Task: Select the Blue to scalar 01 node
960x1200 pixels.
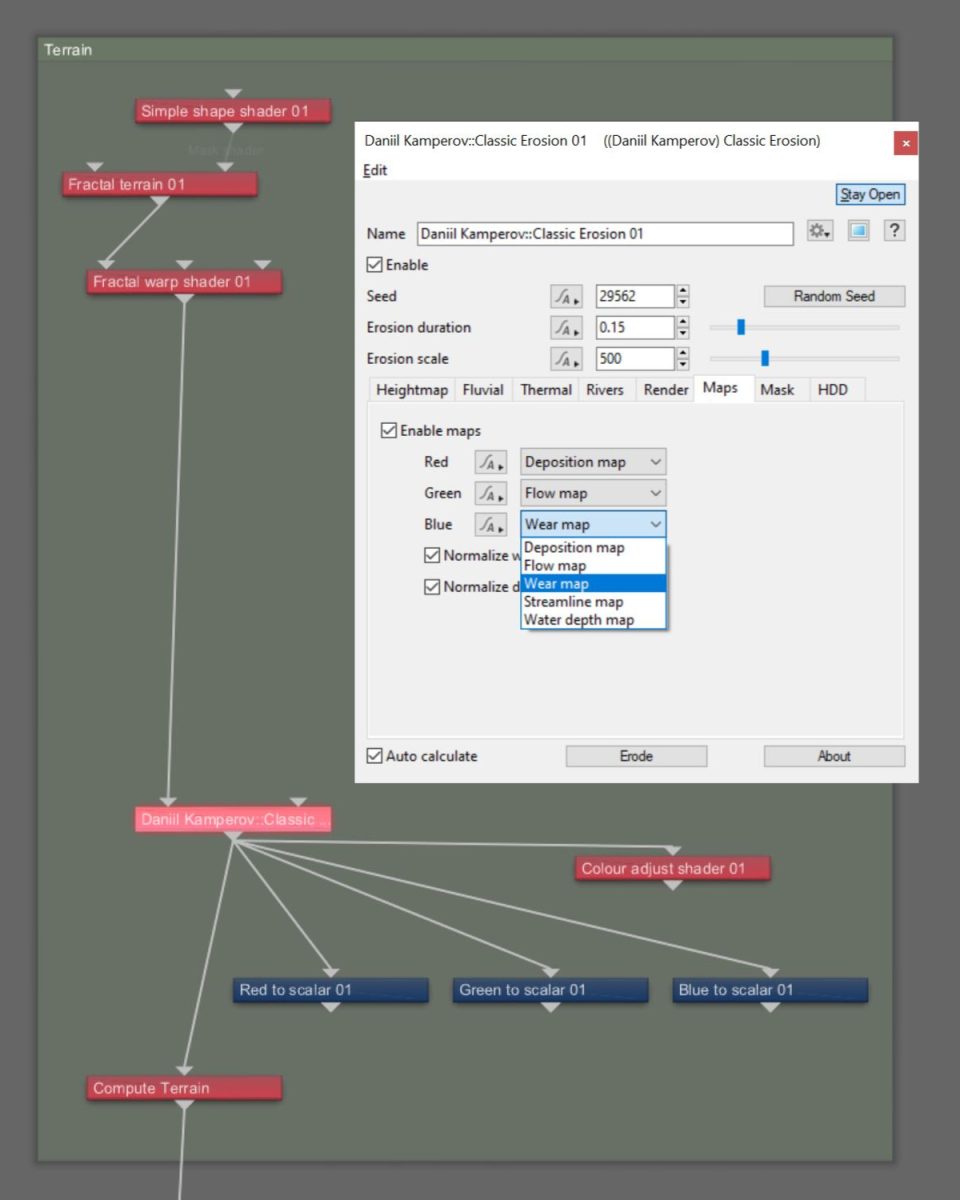Action: point(770,990)
